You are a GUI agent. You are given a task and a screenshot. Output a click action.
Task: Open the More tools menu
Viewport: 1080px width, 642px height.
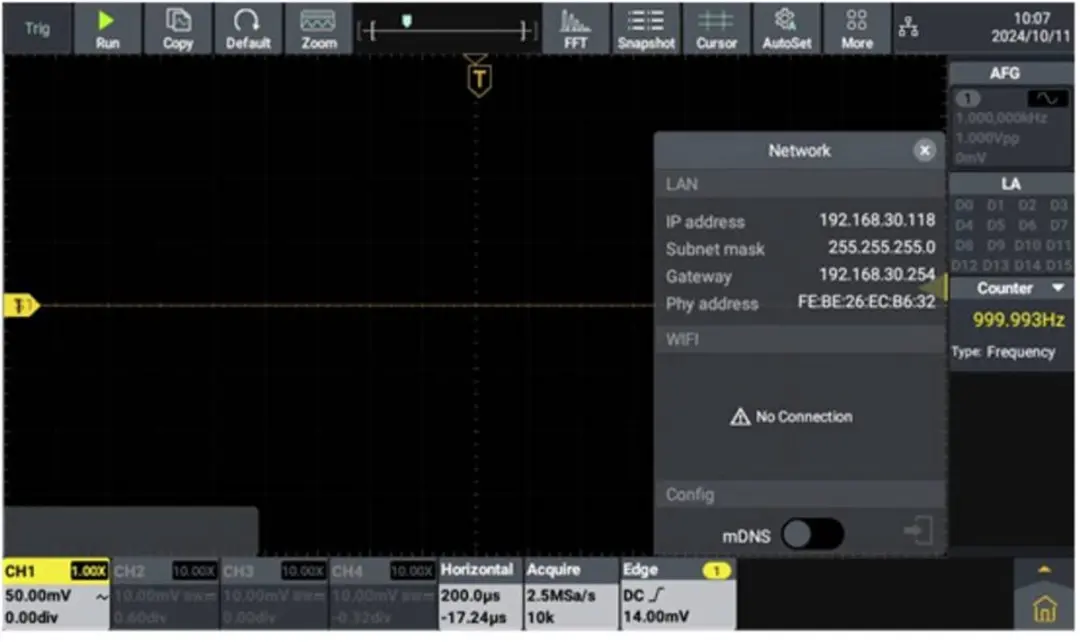coord(857,29)
